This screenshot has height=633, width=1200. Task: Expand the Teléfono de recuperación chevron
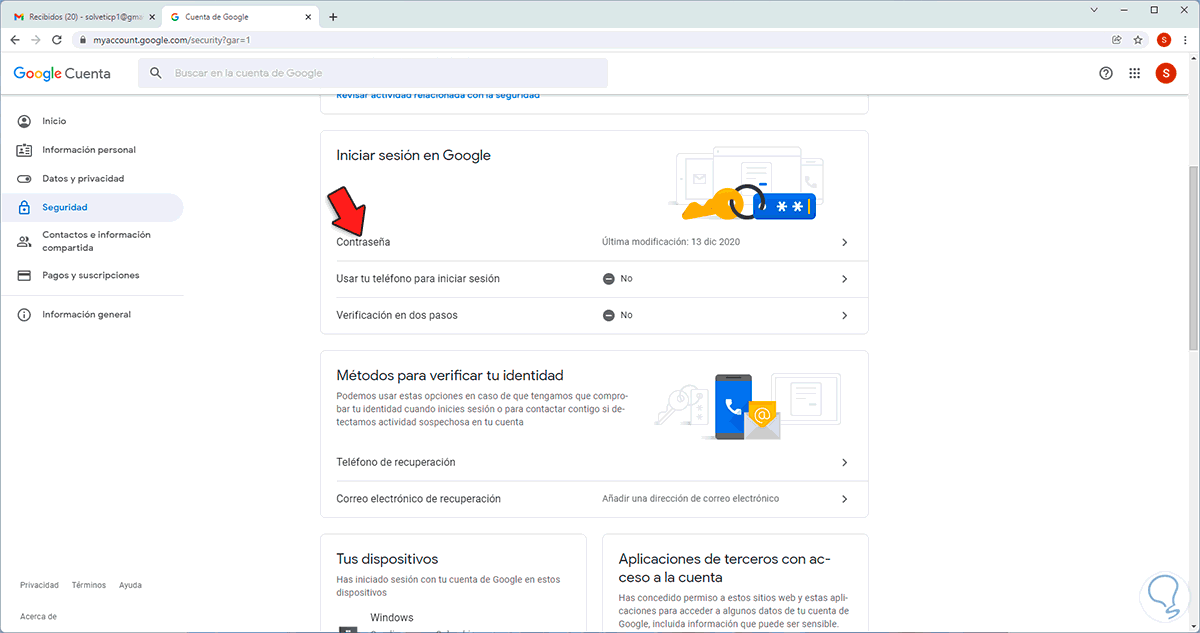pyautogui.click(x=844, y=463)
